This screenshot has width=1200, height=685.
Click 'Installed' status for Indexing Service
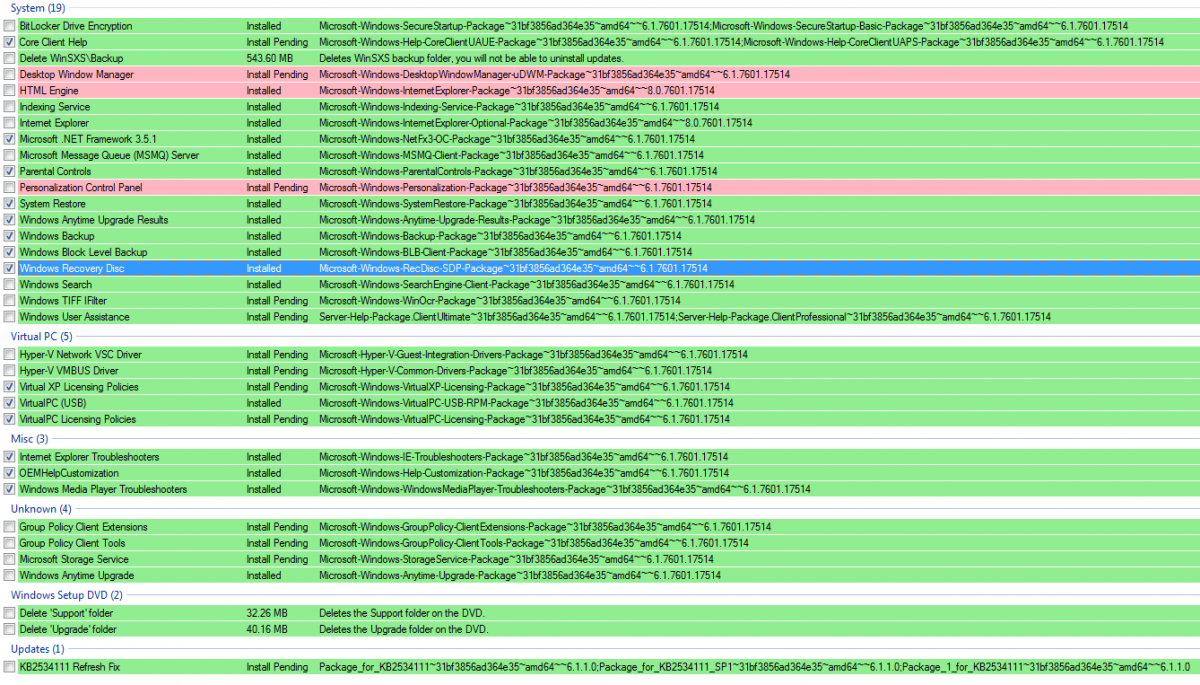point(264,107)
